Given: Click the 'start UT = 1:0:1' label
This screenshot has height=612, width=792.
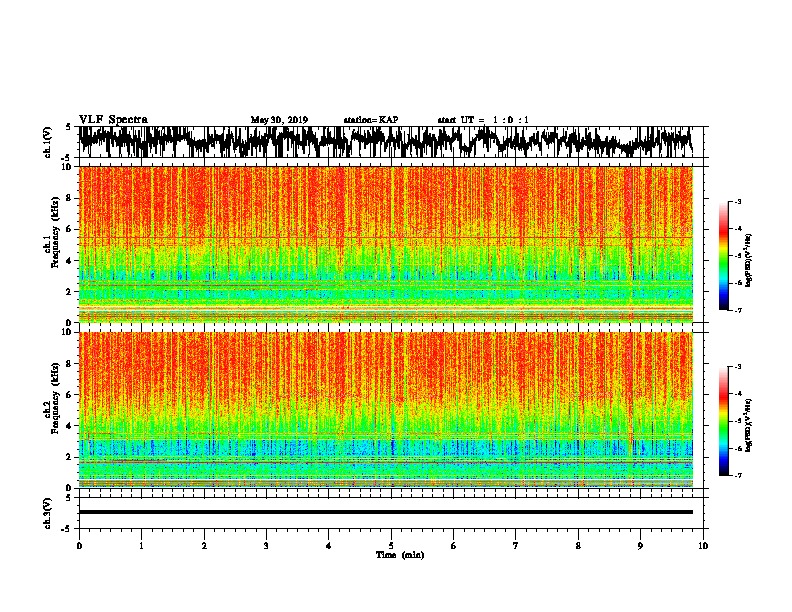Looking at the screenshot, I should pyautogui.click(x=483, y=120).
